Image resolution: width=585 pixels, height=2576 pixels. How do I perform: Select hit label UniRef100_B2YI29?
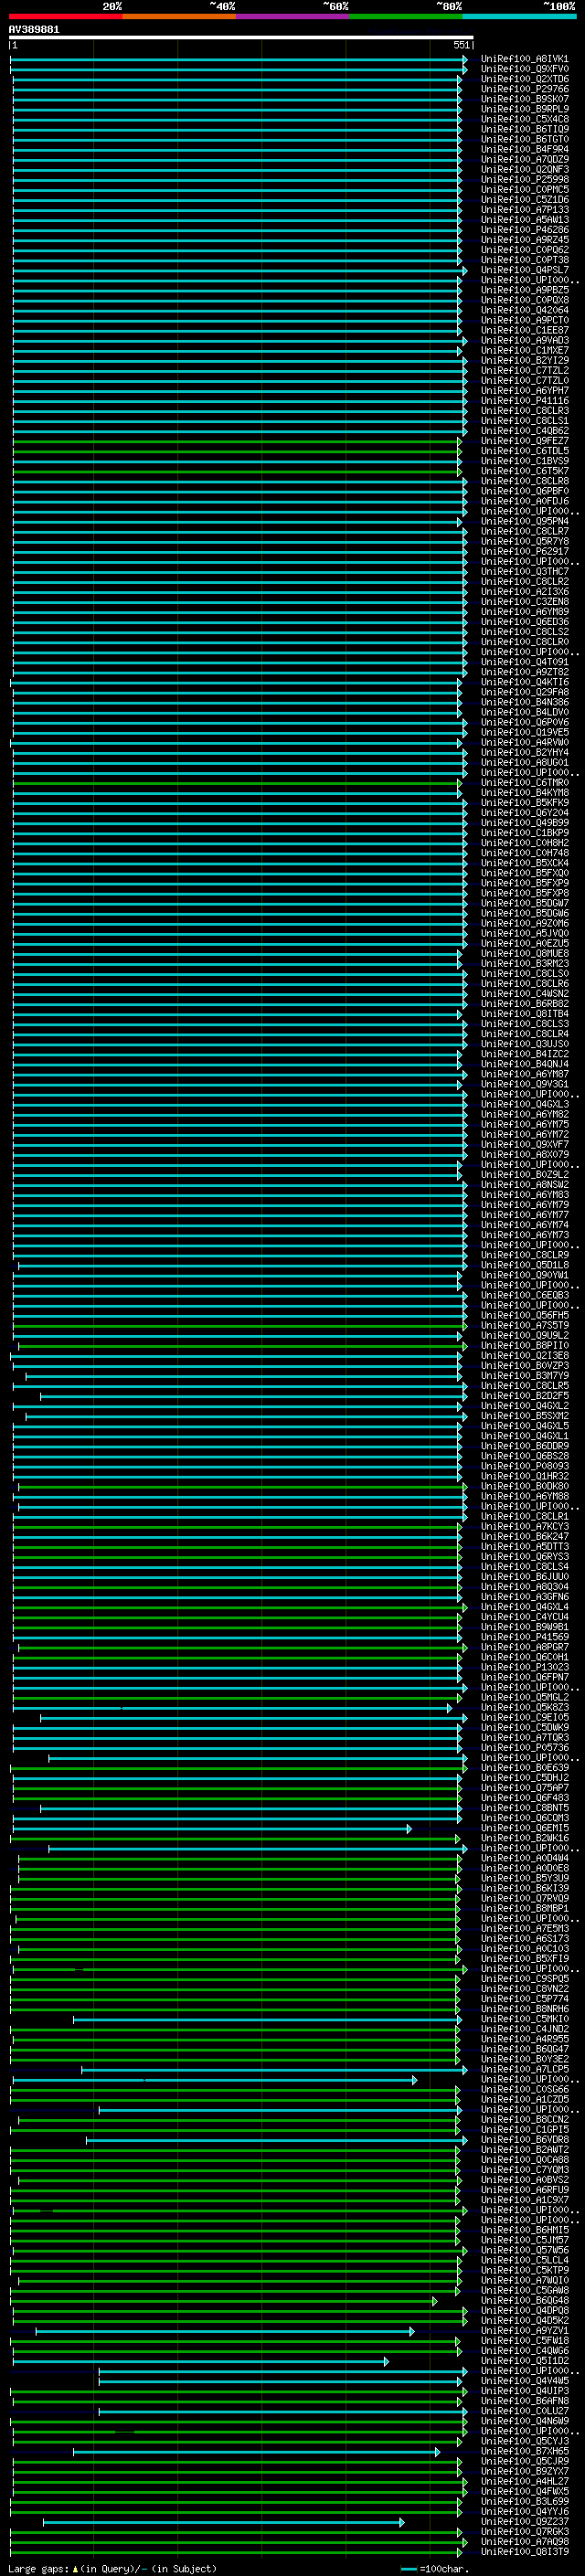(x=524, y=361)
